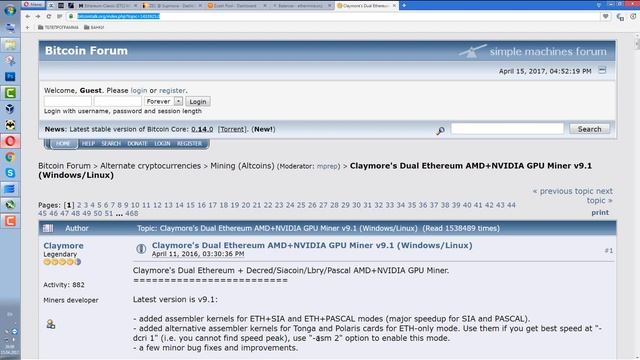Open the ТЕЛЕПРОГРАММА bookmark folder
Screen dimensions: 640x360
coord(58,27)
